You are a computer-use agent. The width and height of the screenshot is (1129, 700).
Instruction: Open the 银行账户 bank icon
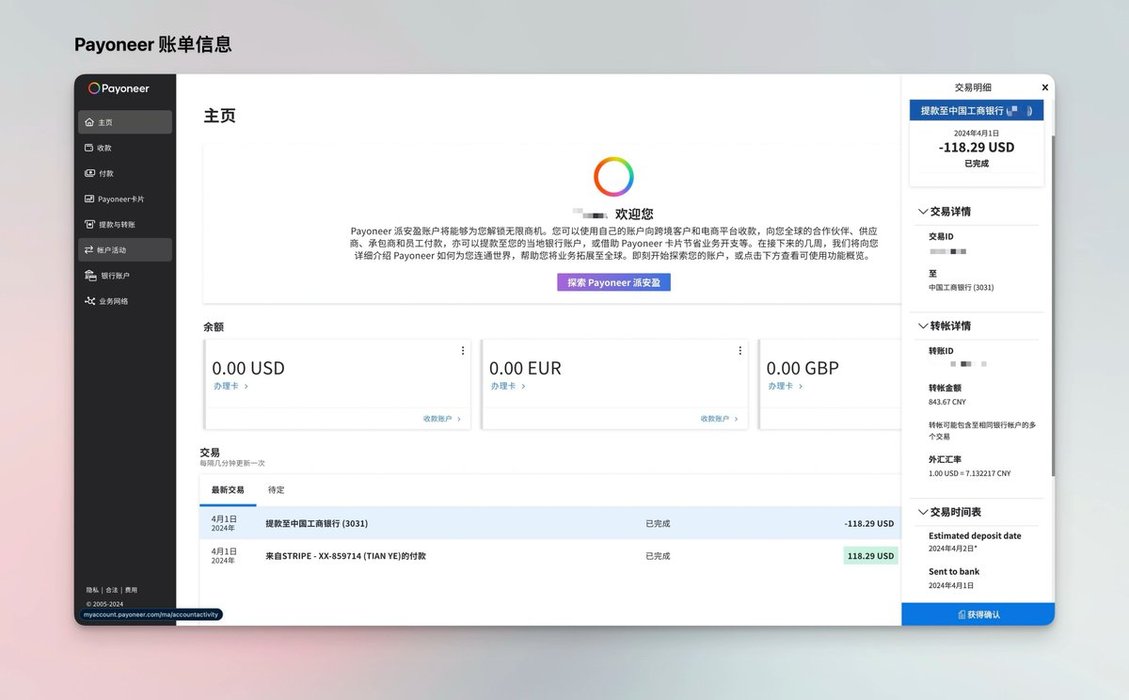click(x=89, y=275)
